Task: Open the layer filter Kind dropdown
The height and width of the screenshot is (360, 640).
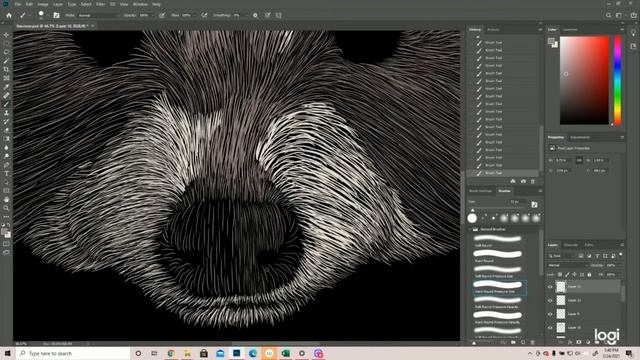Action: tap(562, 256)
